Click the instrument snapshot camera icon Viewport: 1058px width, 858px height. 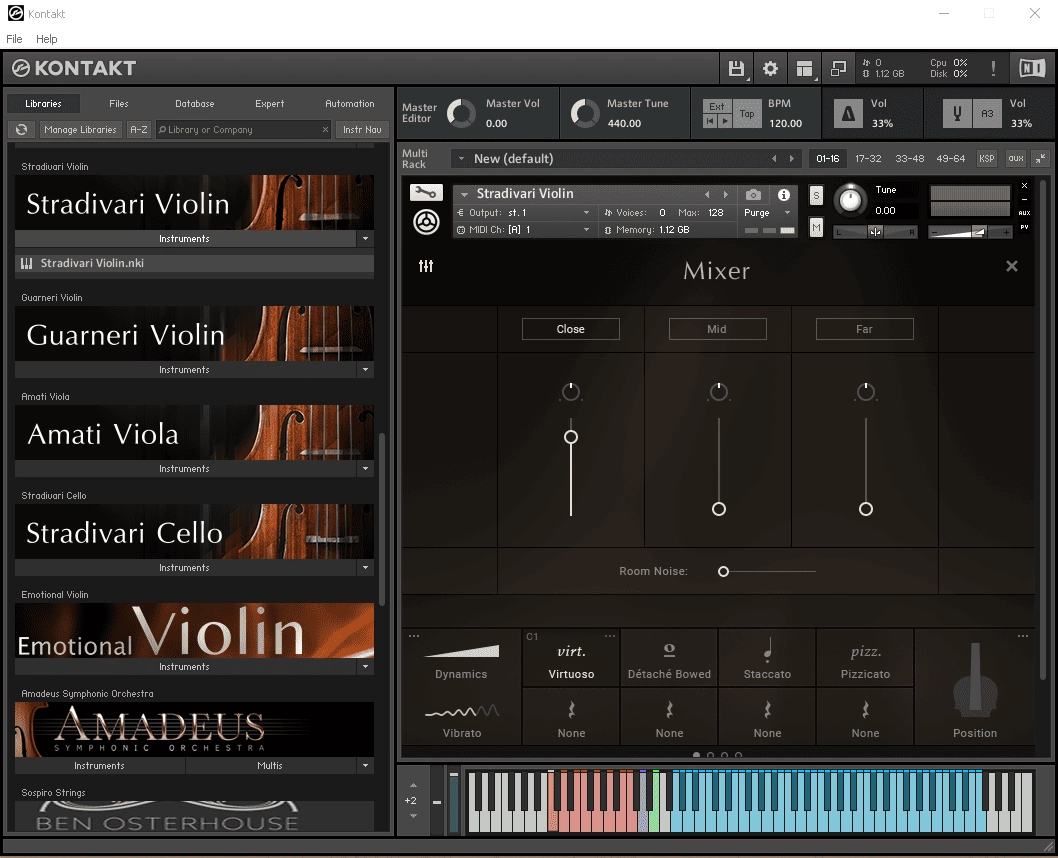tap(753, 194)
